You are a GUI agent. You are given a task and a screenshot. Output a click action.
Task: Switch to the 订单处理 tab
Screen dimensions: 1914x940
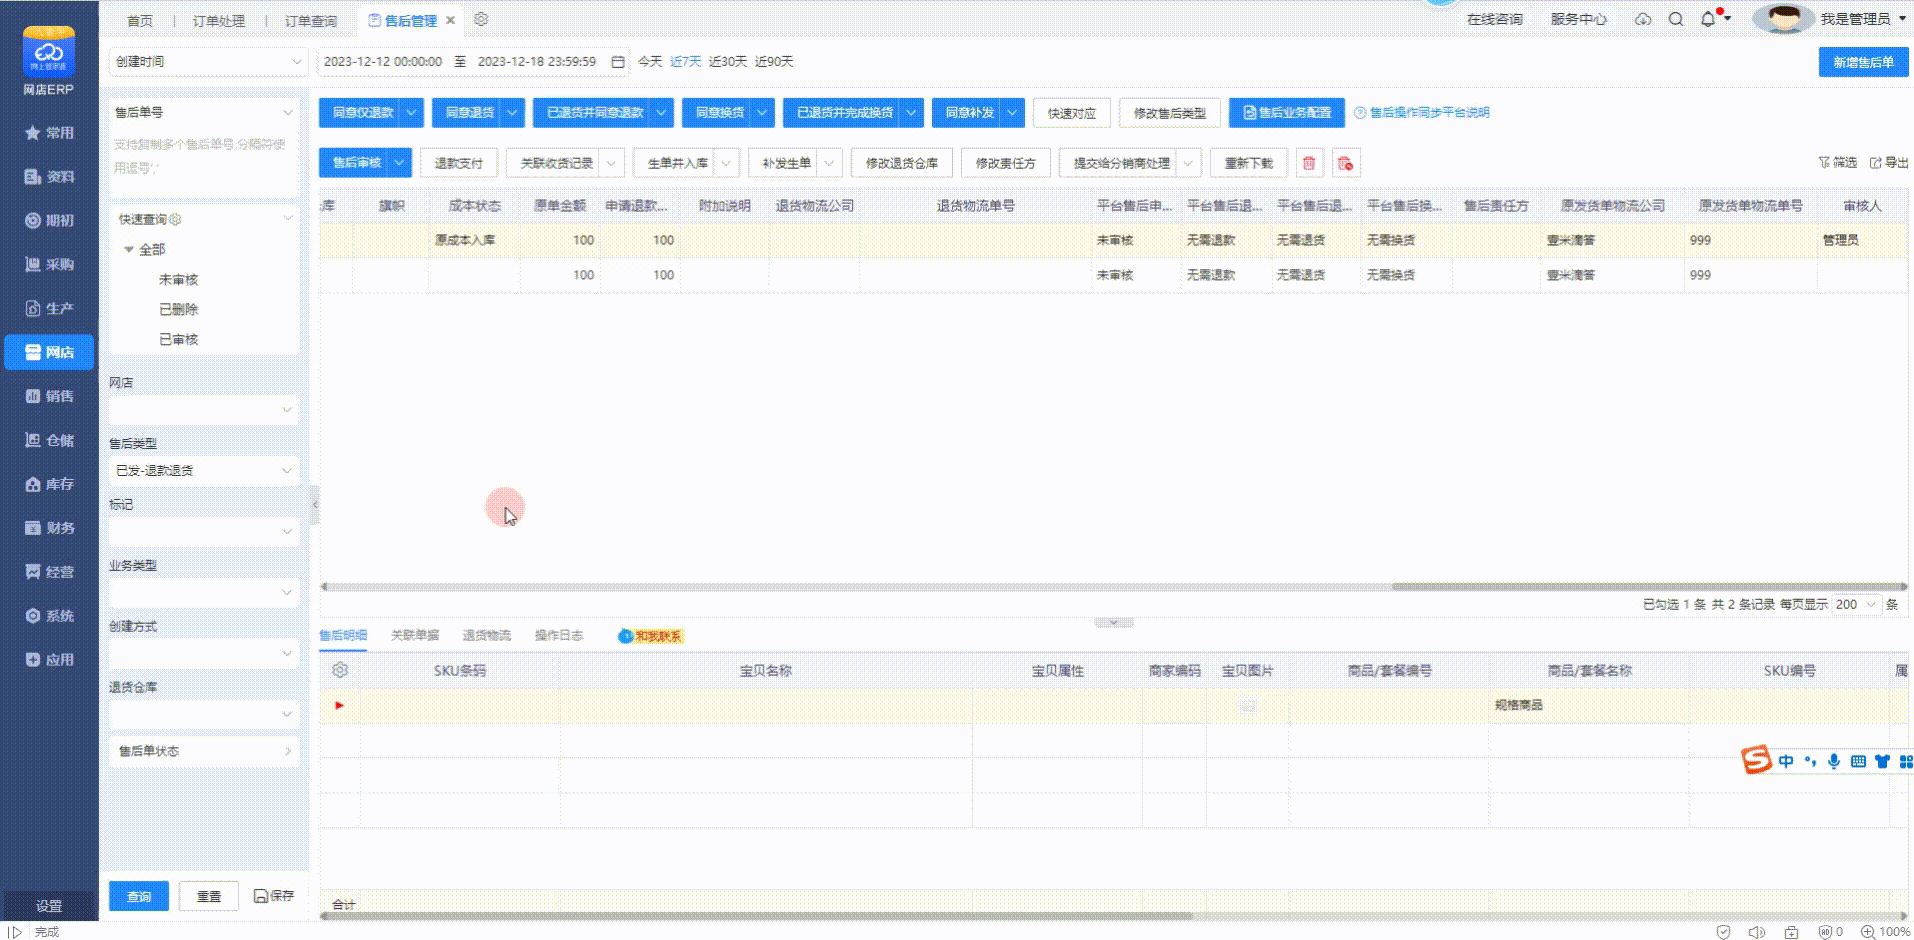(x=218, y=20)
